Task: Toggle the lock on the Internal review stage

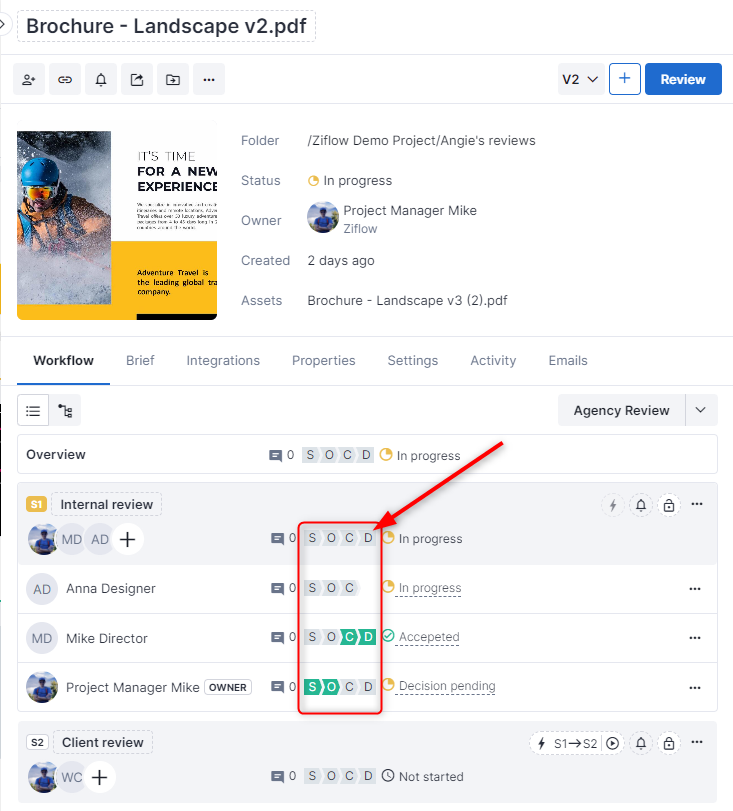Action: coord(669,505)
